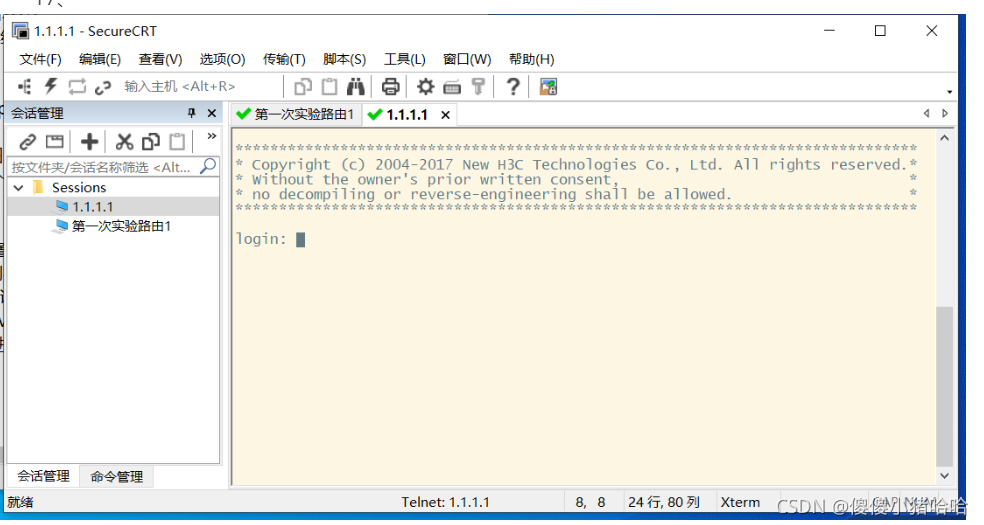
Task: Click the chain-link connect icon in the toolbar
Action: point(103,87)
